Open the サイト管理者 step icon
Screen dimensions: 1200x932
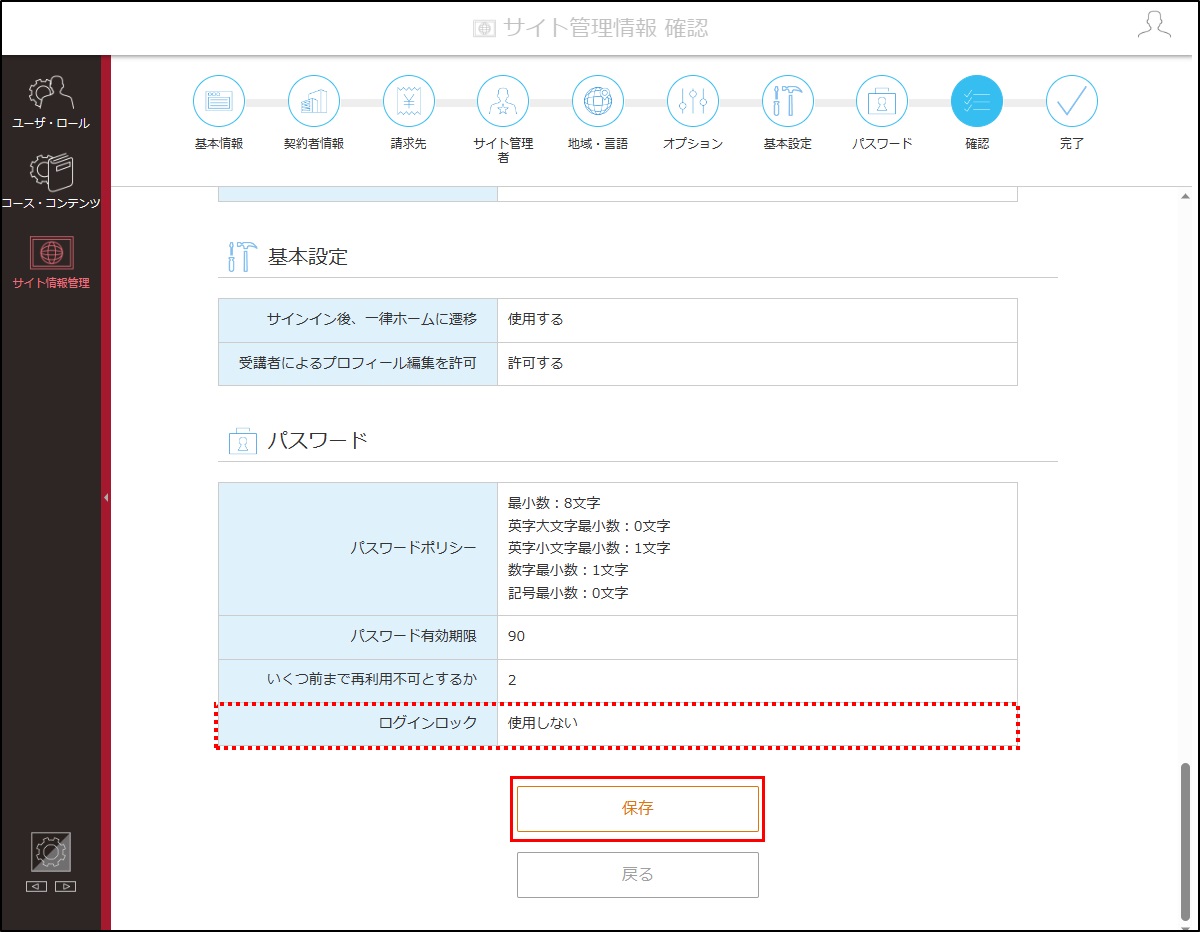pos(503,101)
